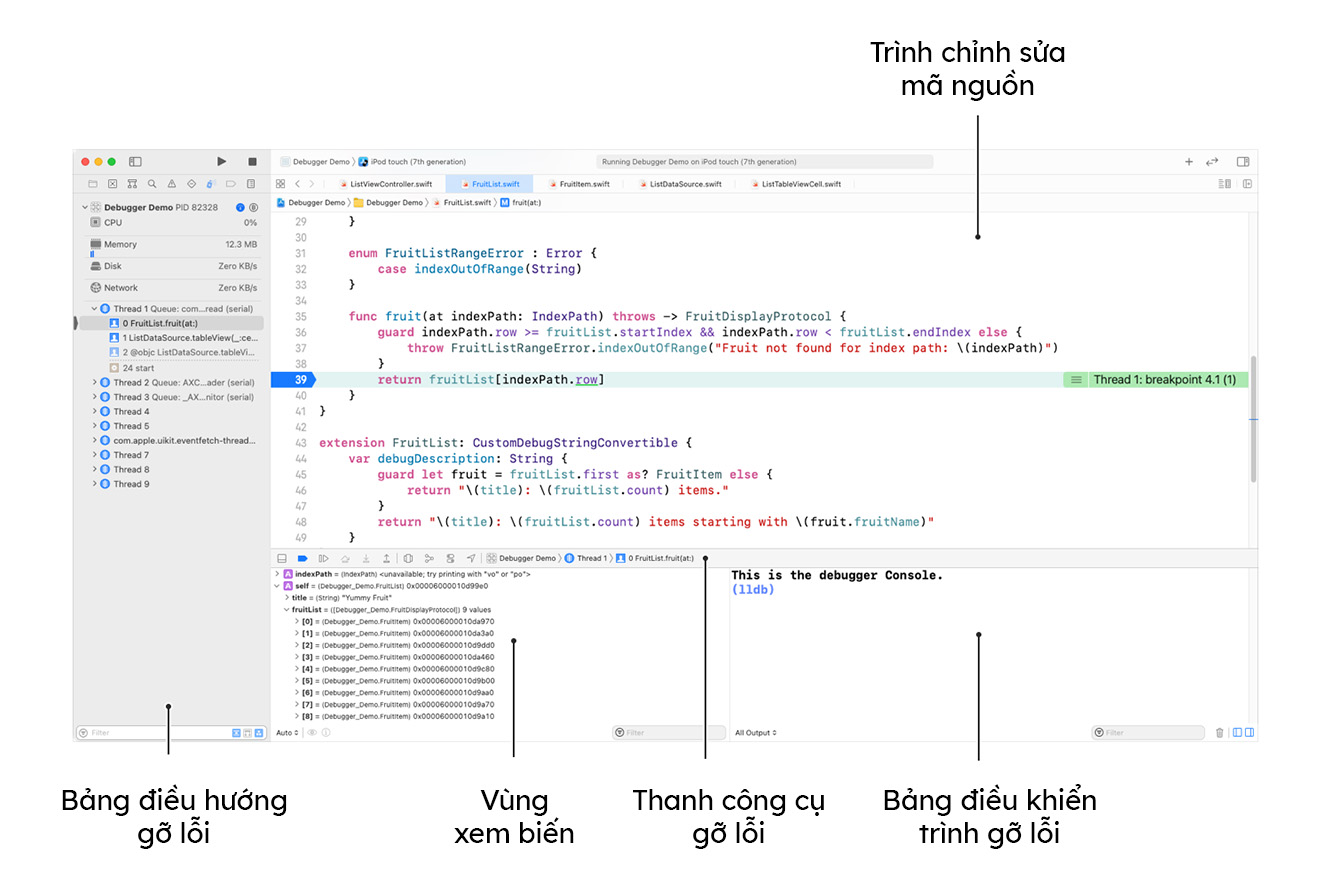
Task: Open the Auto variables scope popup
Action: pyautogui.click(x=288, y=733)
